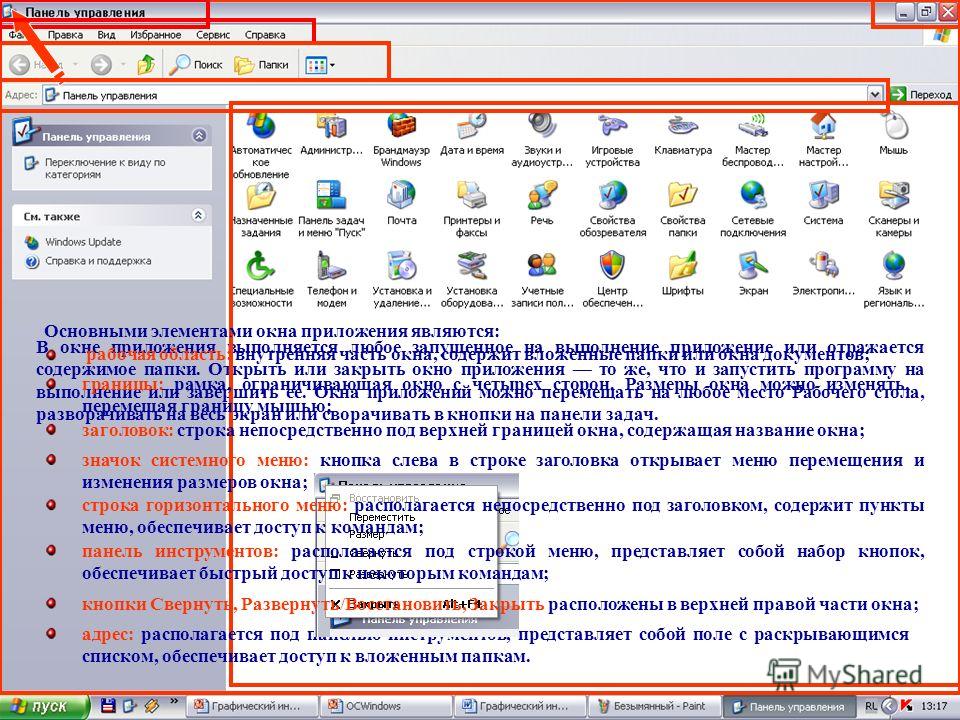Open Установка оборудования icon
The width and height of the screenshot is (960, 720).
tap(471, 266)
